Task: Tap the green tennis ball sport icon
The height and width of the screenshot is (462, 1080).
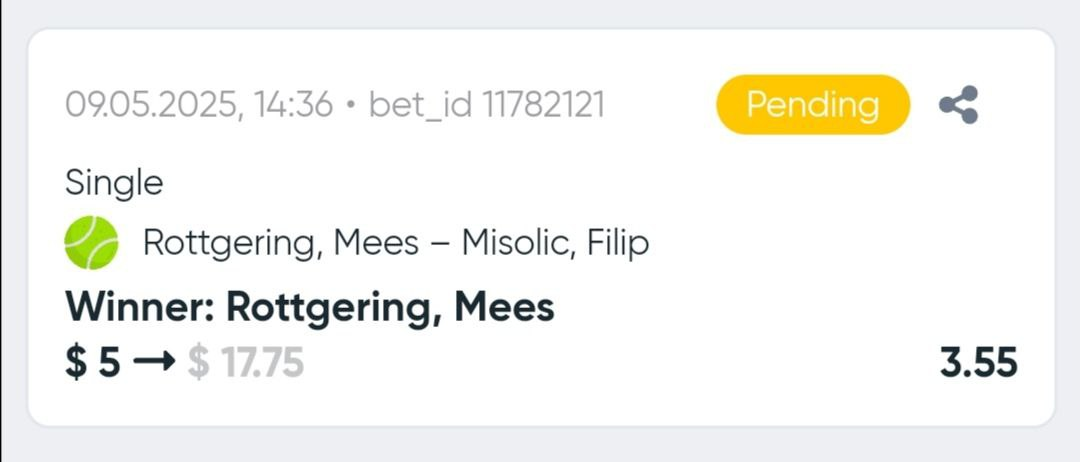Action: (x=92, y=242)
